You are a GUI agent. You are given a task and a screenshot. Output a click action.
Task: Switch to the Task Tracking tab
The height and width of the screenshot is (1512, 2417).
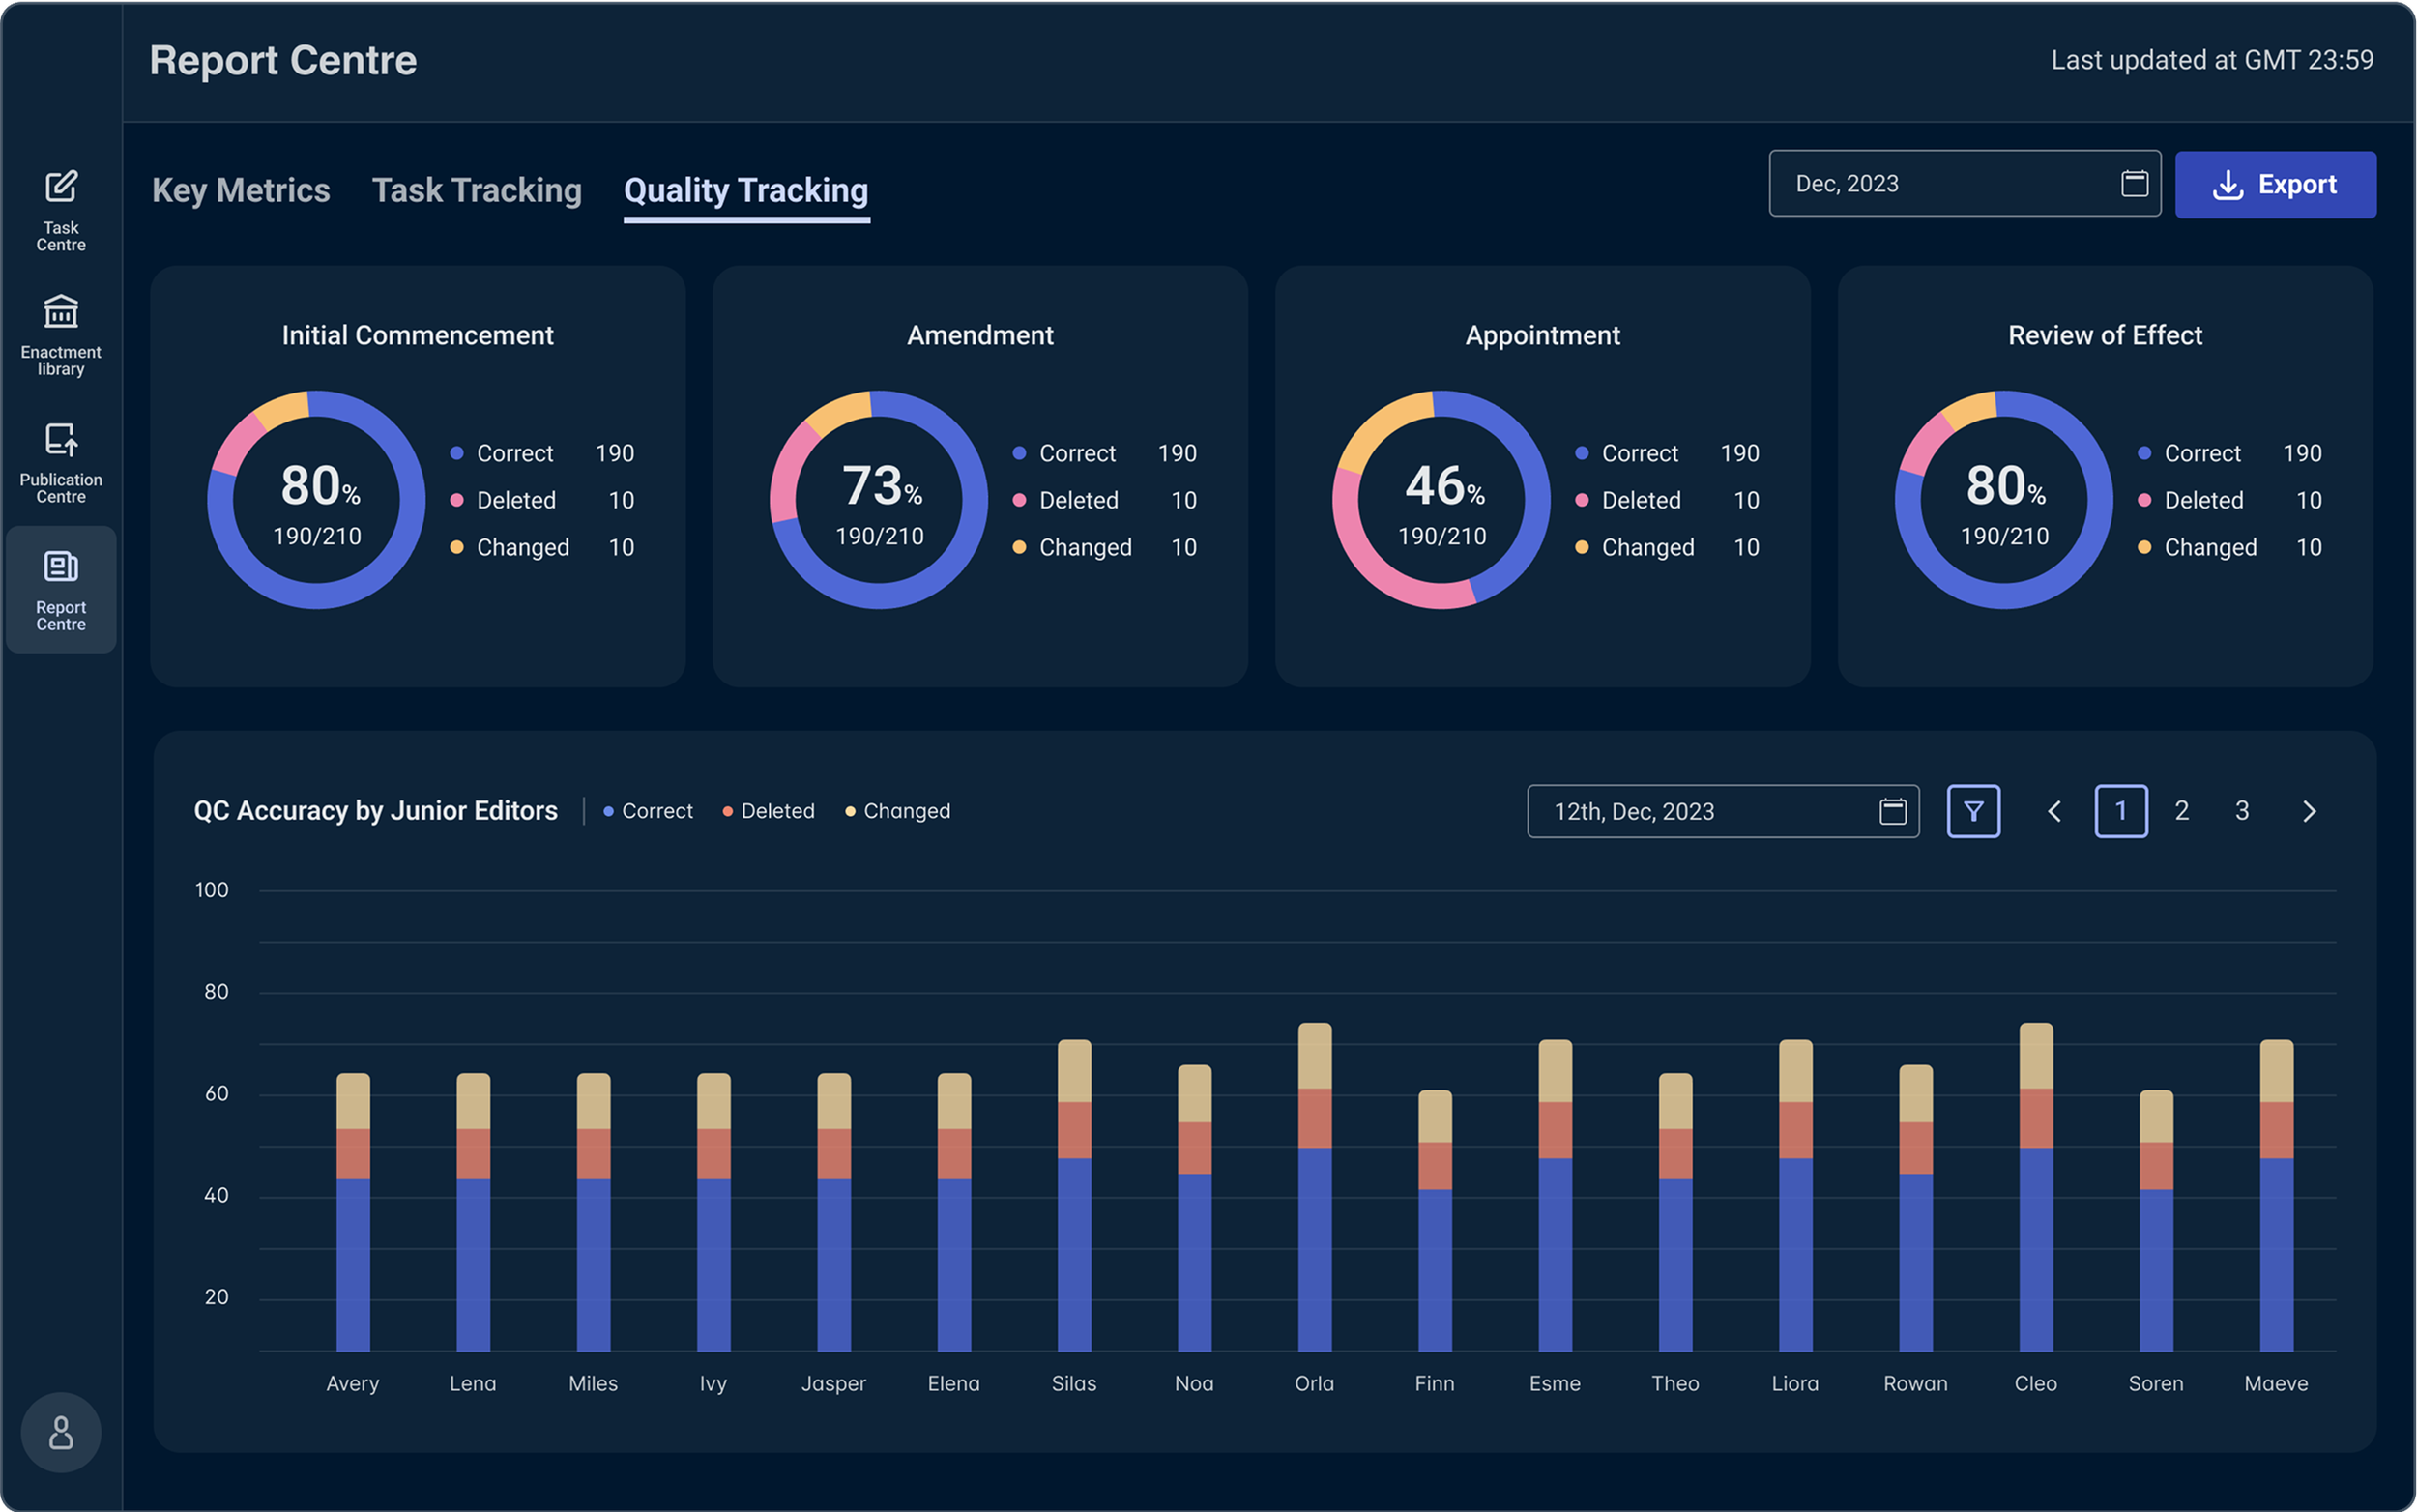point(476,190)
